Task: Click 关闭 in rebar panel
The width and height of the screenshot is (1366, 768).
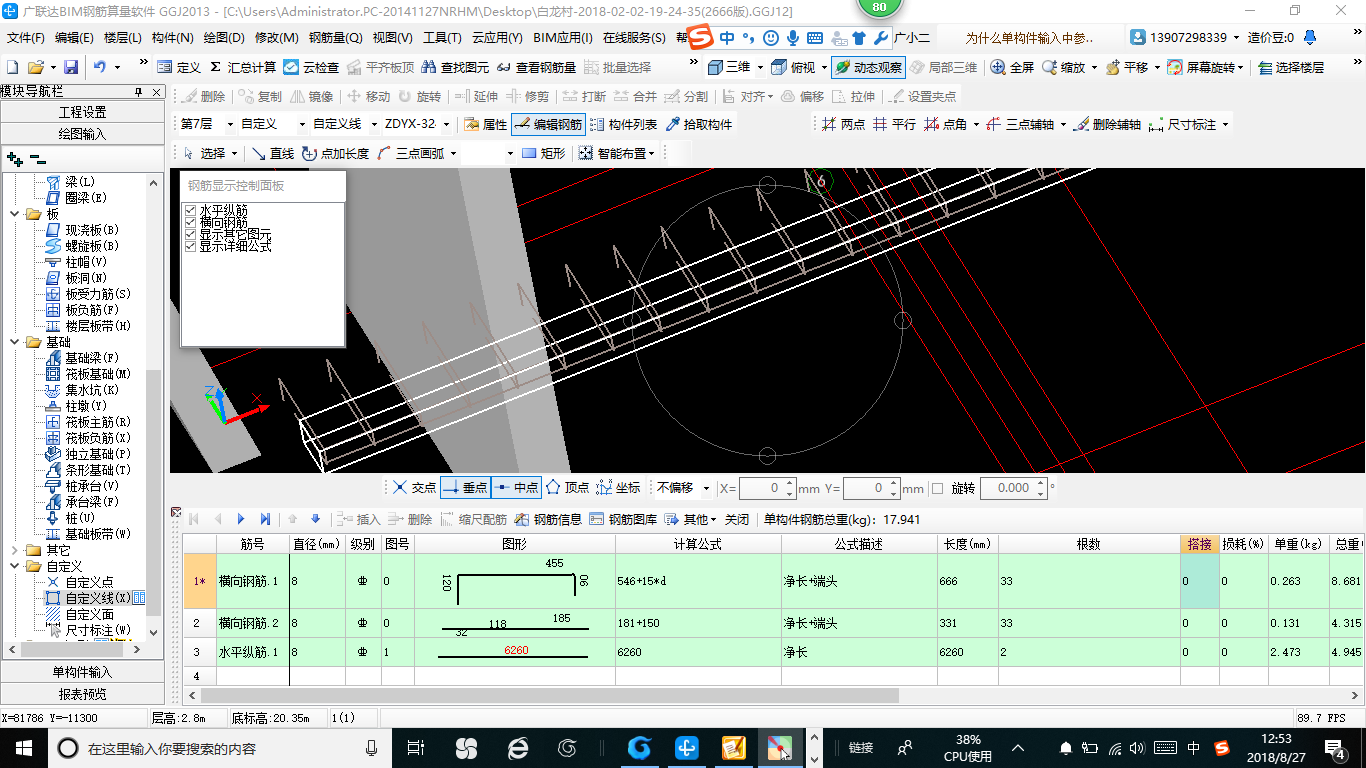Action: (x=737, y=519)
